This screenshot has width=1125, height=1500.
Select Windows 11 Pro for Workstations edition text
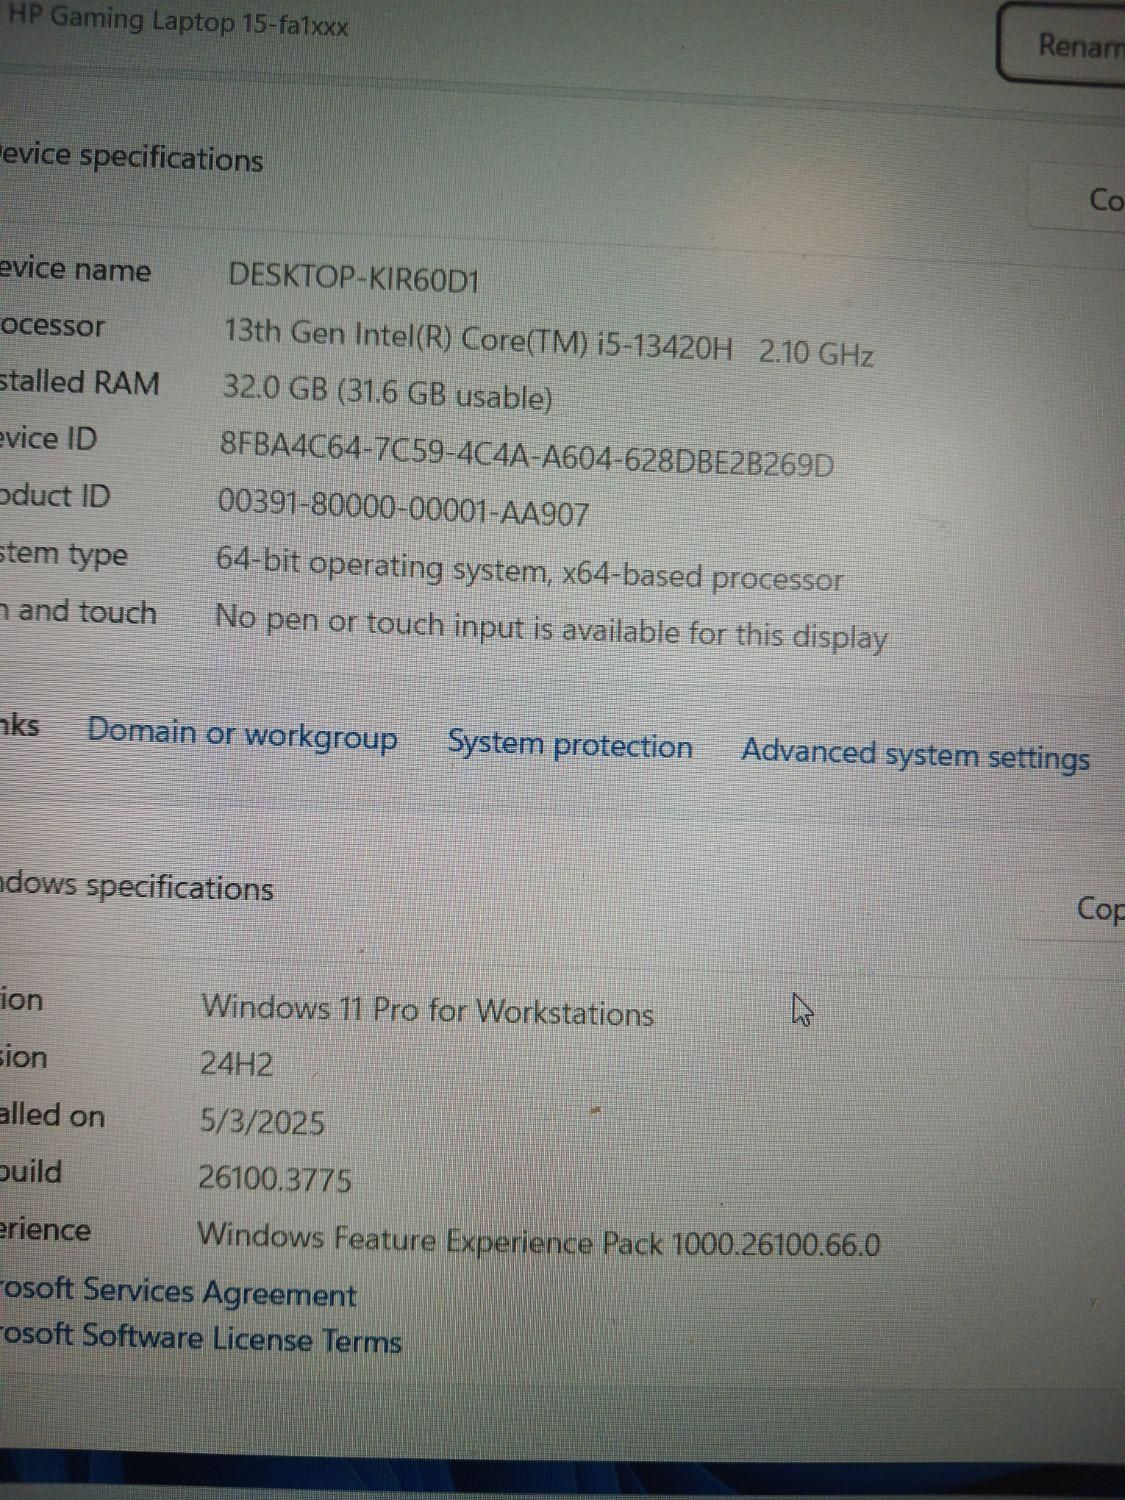coord(427,1009)
